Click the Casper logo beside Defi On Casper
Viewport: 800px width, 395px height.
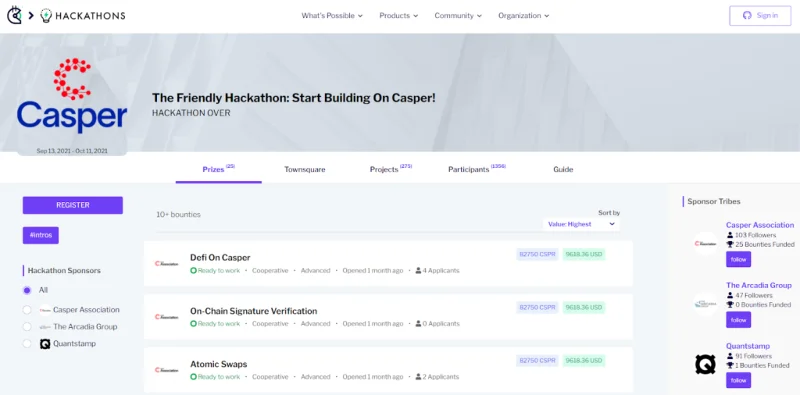tap(166, 263)
